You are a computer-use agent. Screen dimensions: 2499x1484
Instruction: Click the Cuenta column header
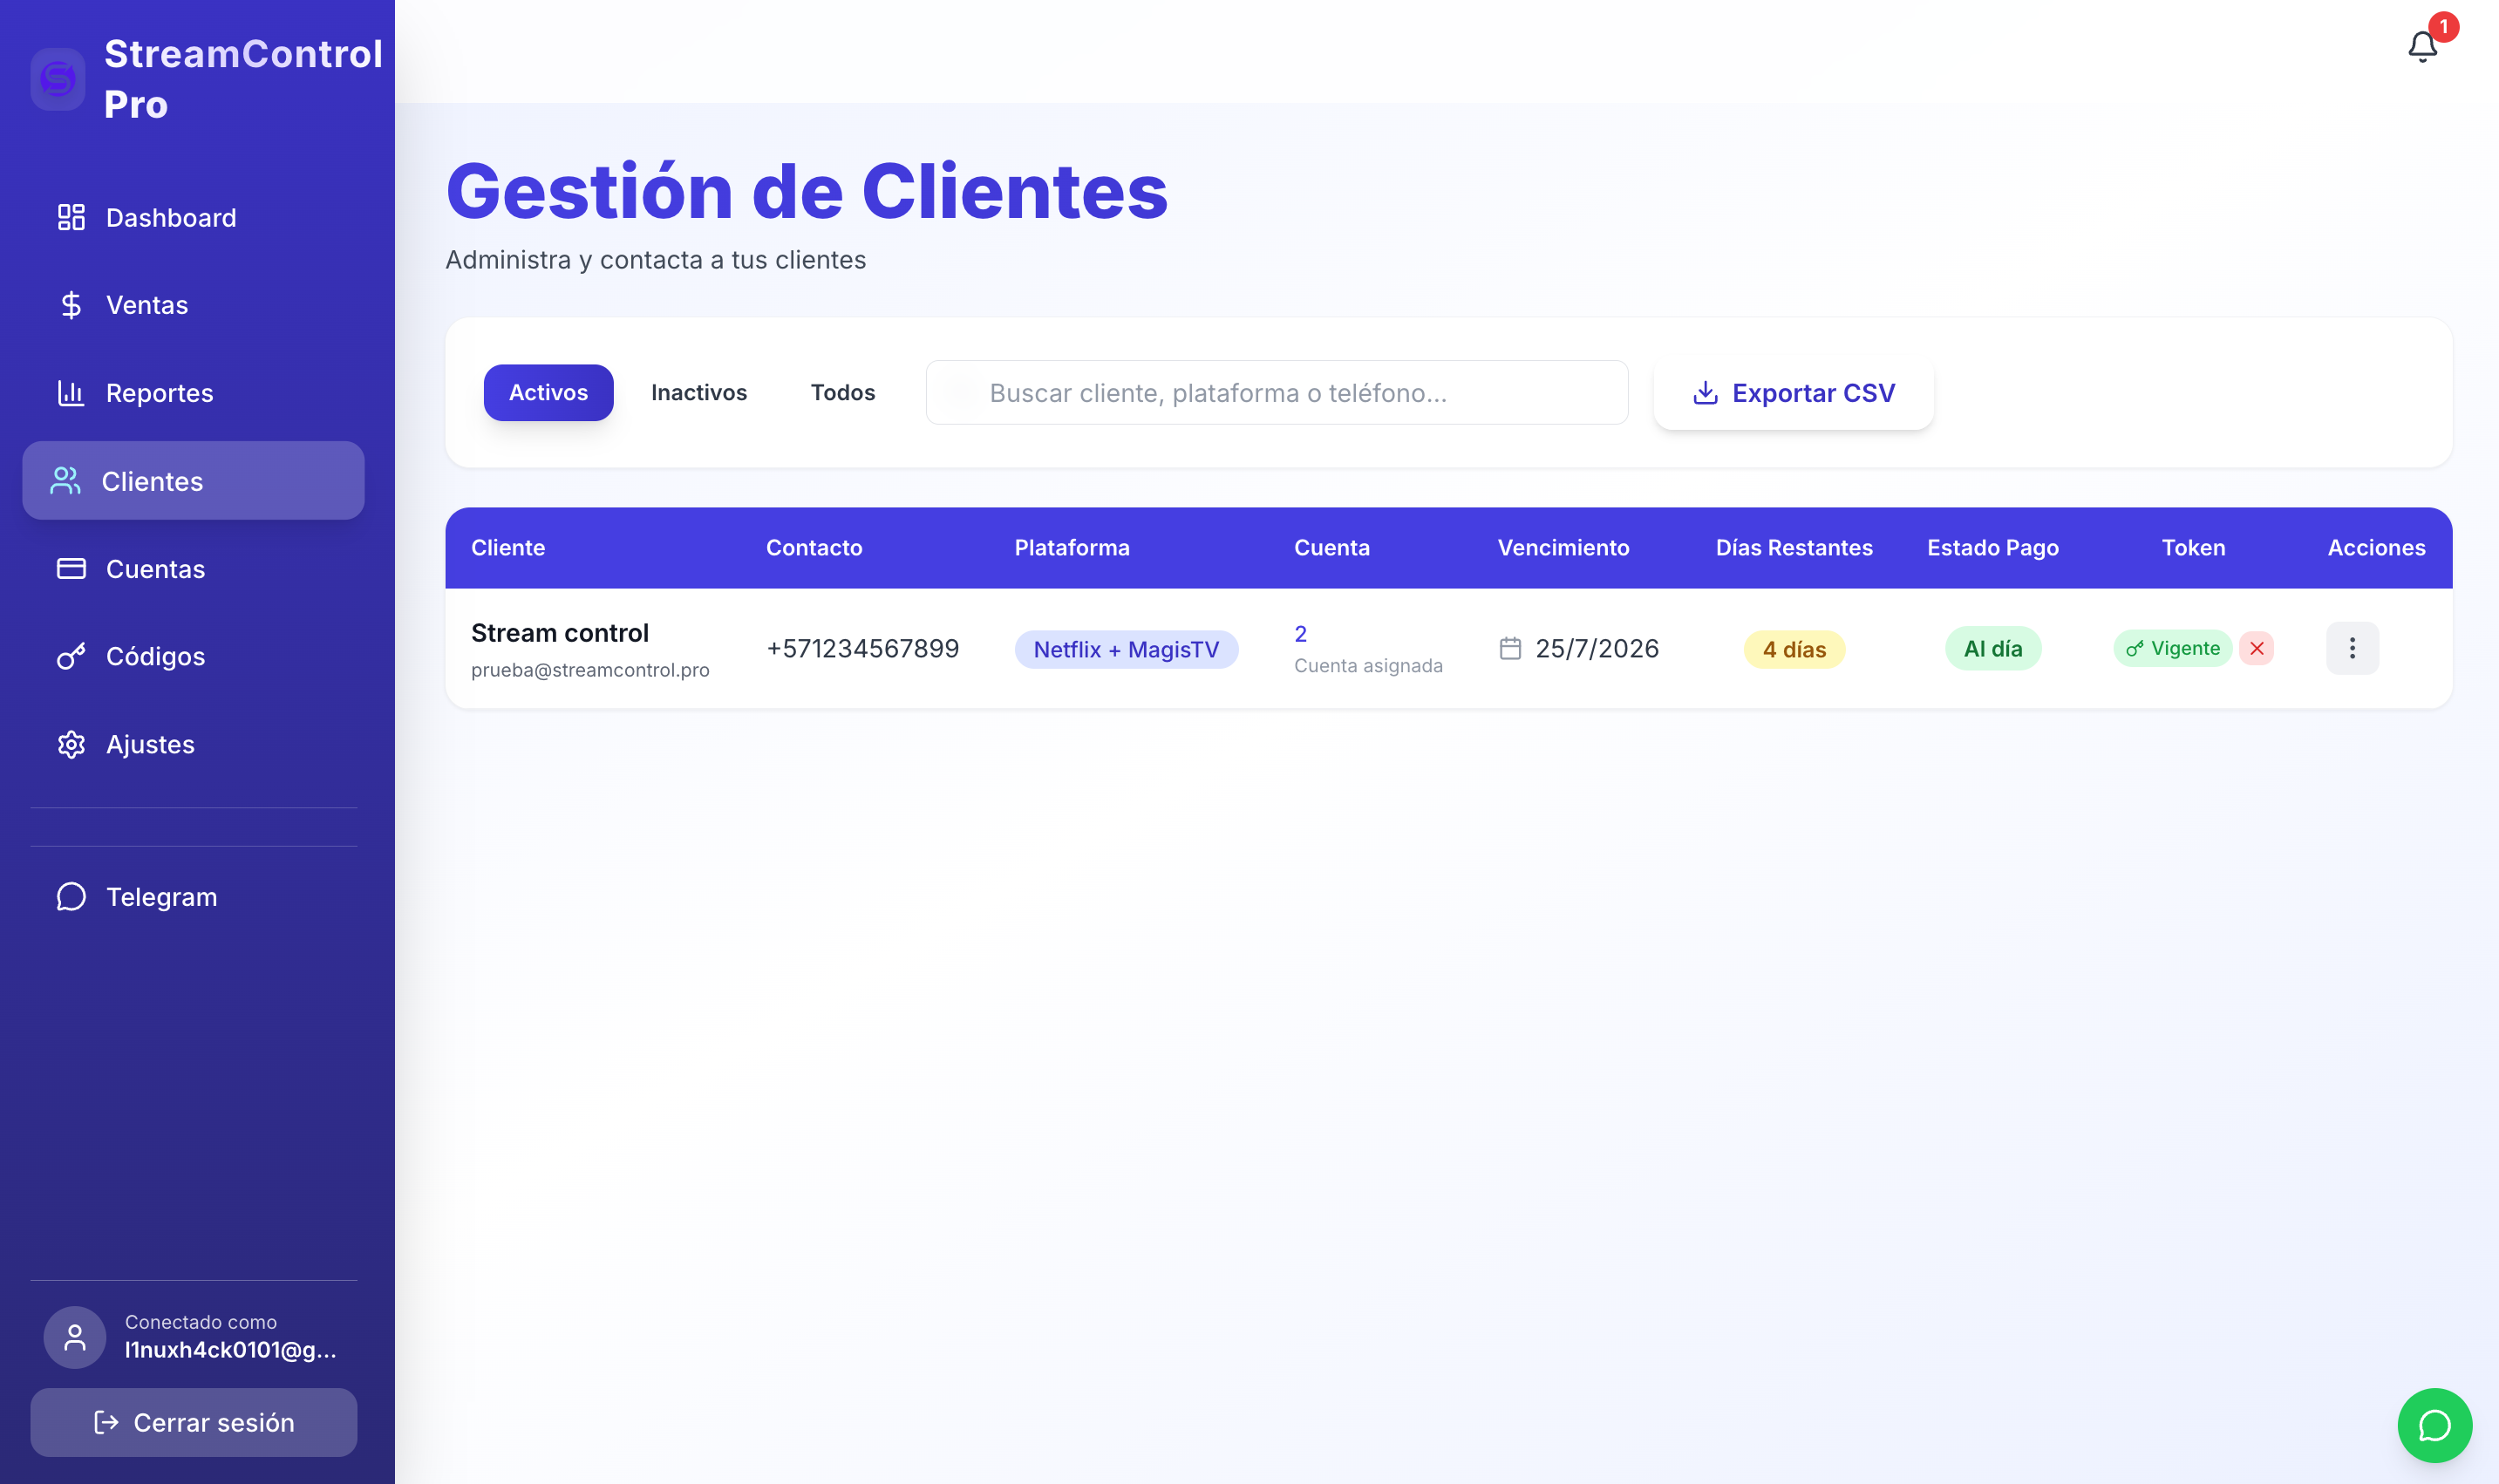(1332, 548)
